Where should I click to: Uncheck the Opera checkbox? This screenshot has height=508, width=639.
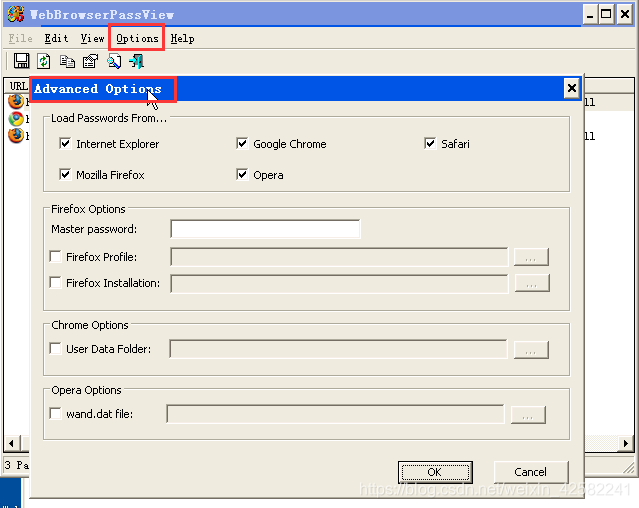tap(242, 174)
